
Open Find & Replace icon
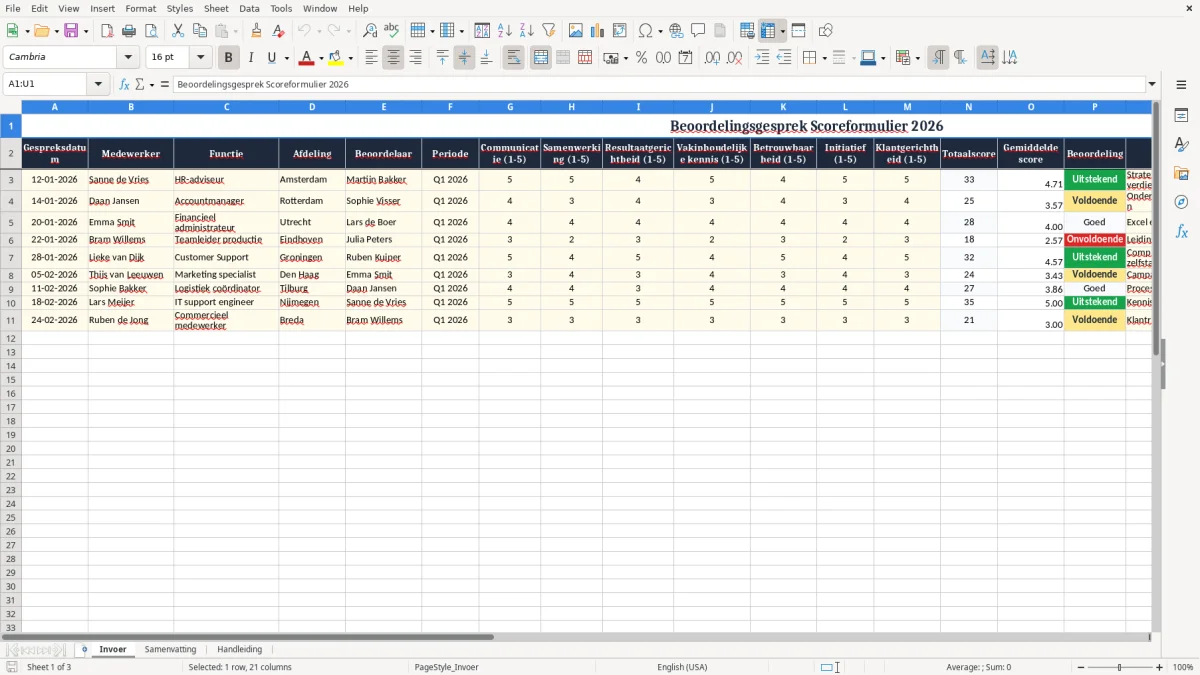coord(370,31)
